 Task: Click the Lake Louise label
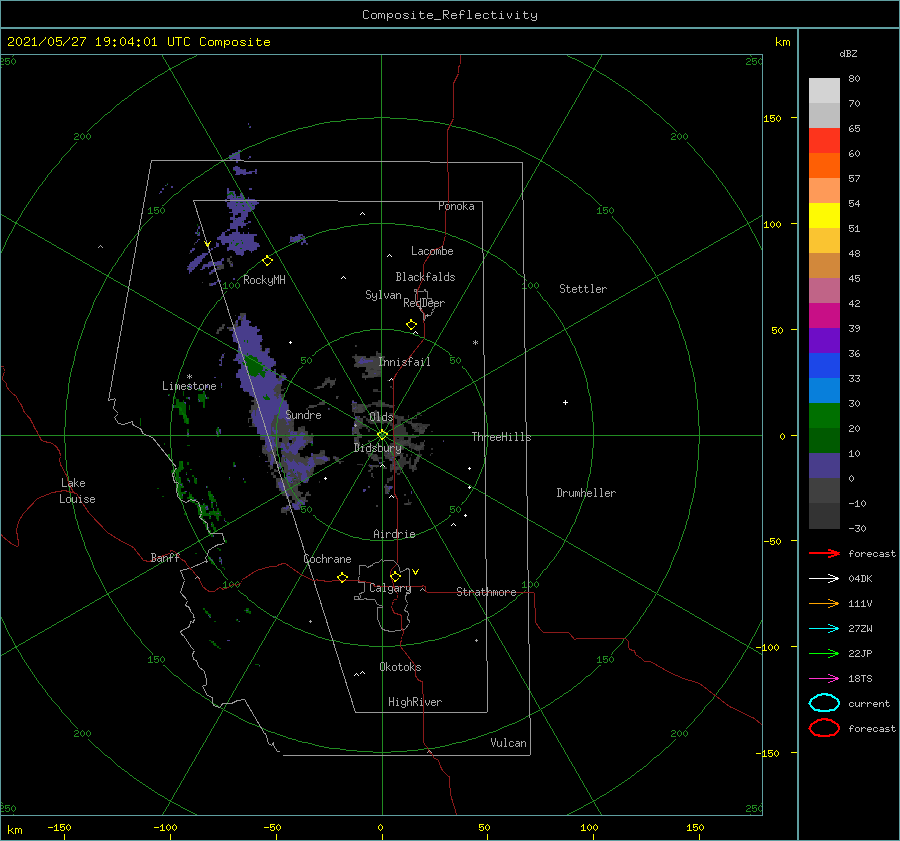pyautogui.click(x=77, y=491)
